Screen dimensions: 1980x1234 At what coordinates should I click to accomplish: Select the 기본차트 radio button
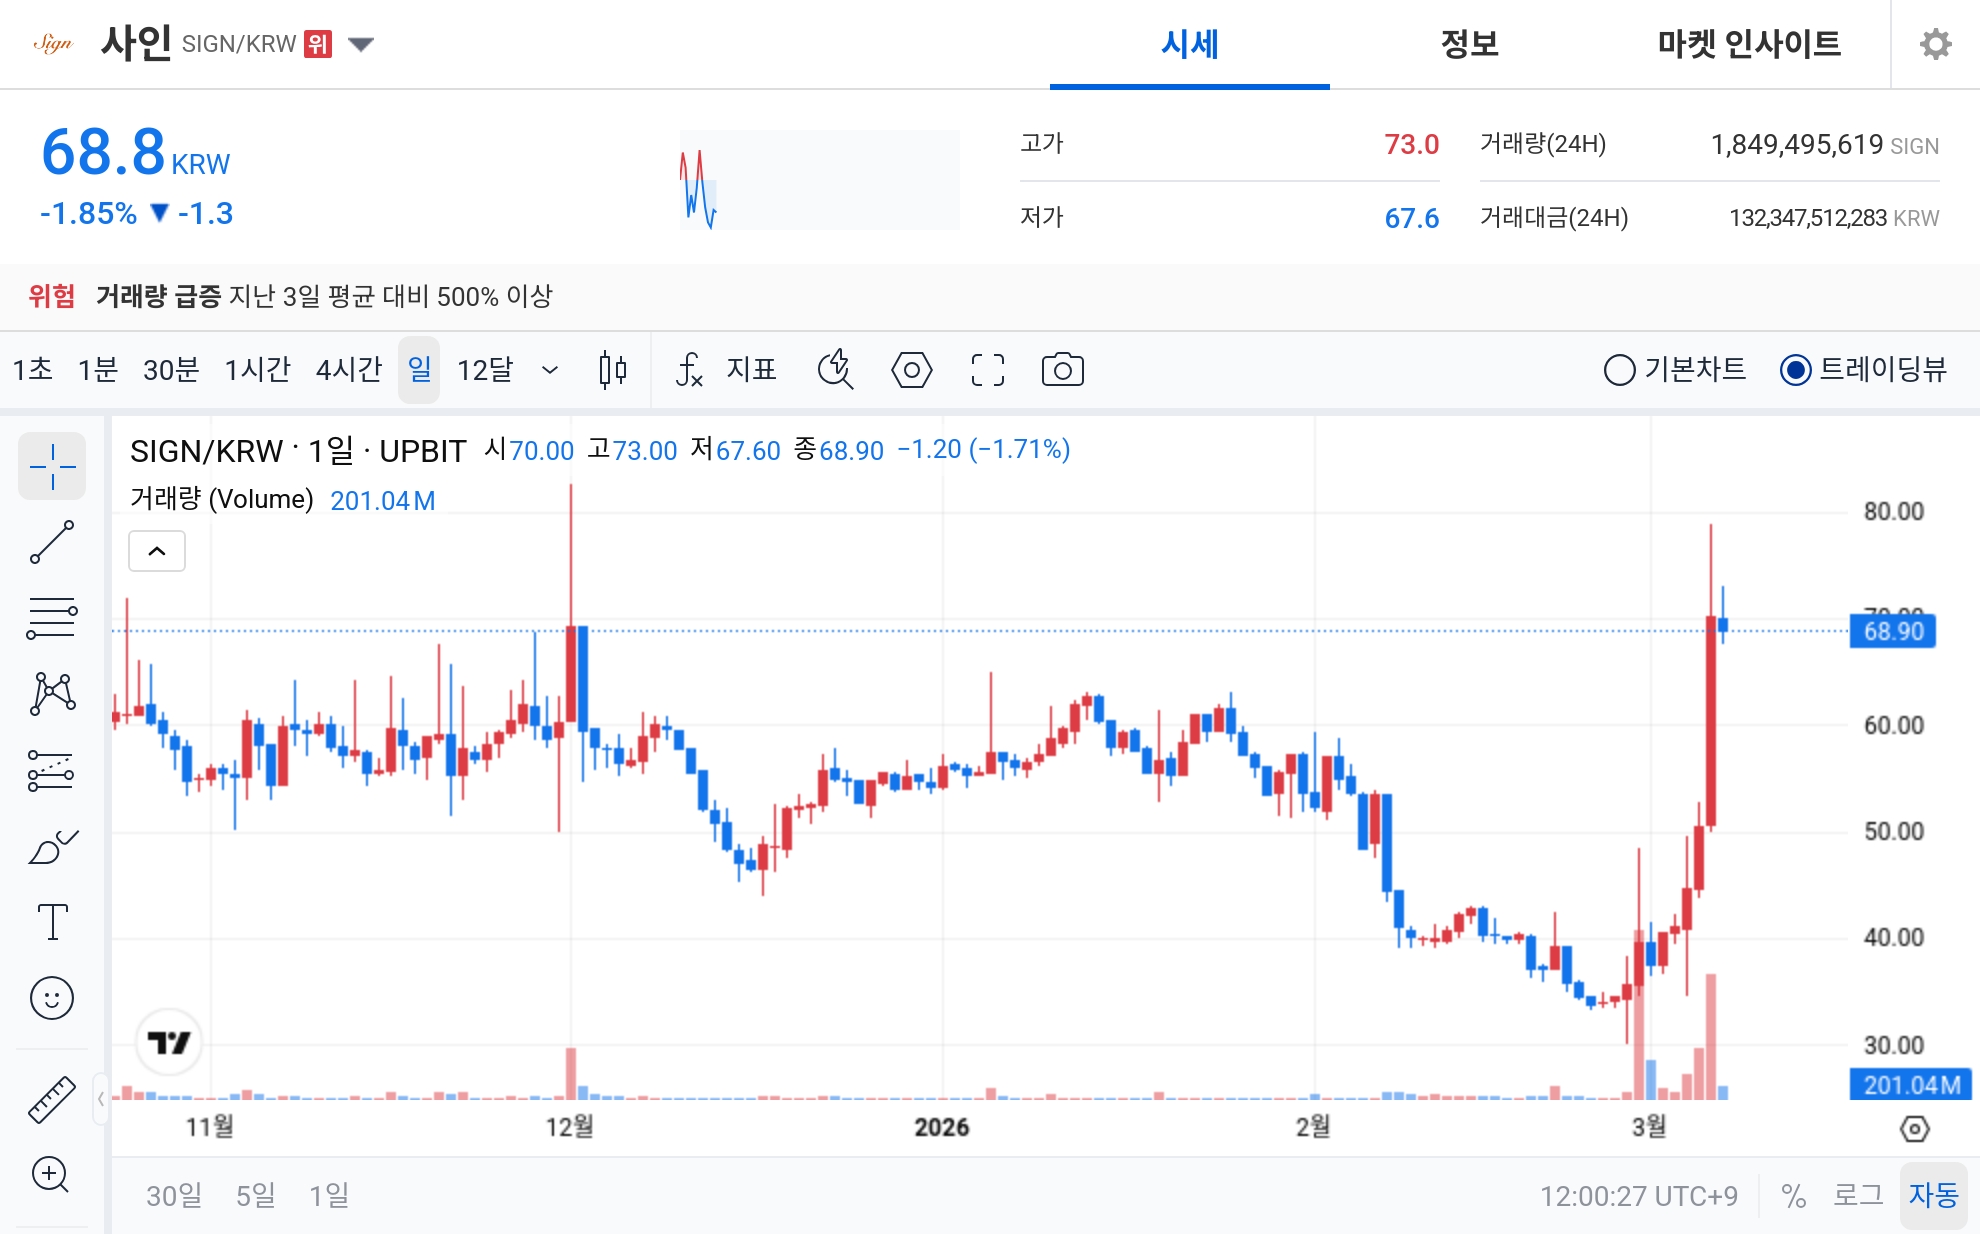pos(1621,370)
